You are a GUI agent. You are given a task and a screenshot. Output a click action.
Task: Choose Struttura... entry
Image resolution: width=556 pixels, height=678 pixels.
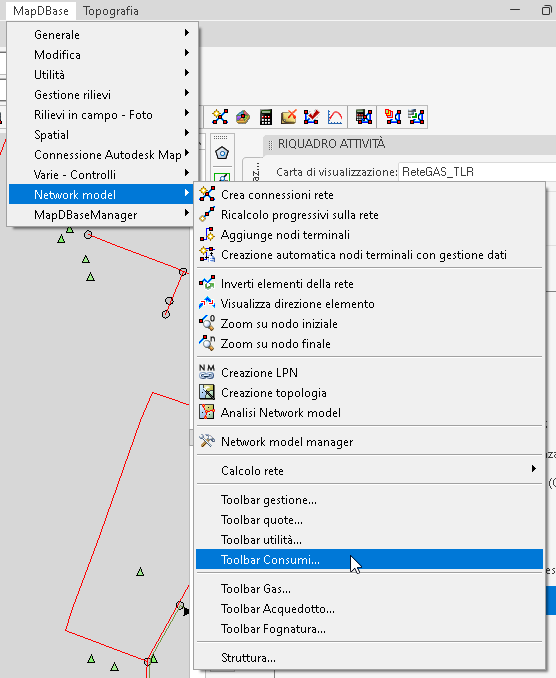point(369,658)
